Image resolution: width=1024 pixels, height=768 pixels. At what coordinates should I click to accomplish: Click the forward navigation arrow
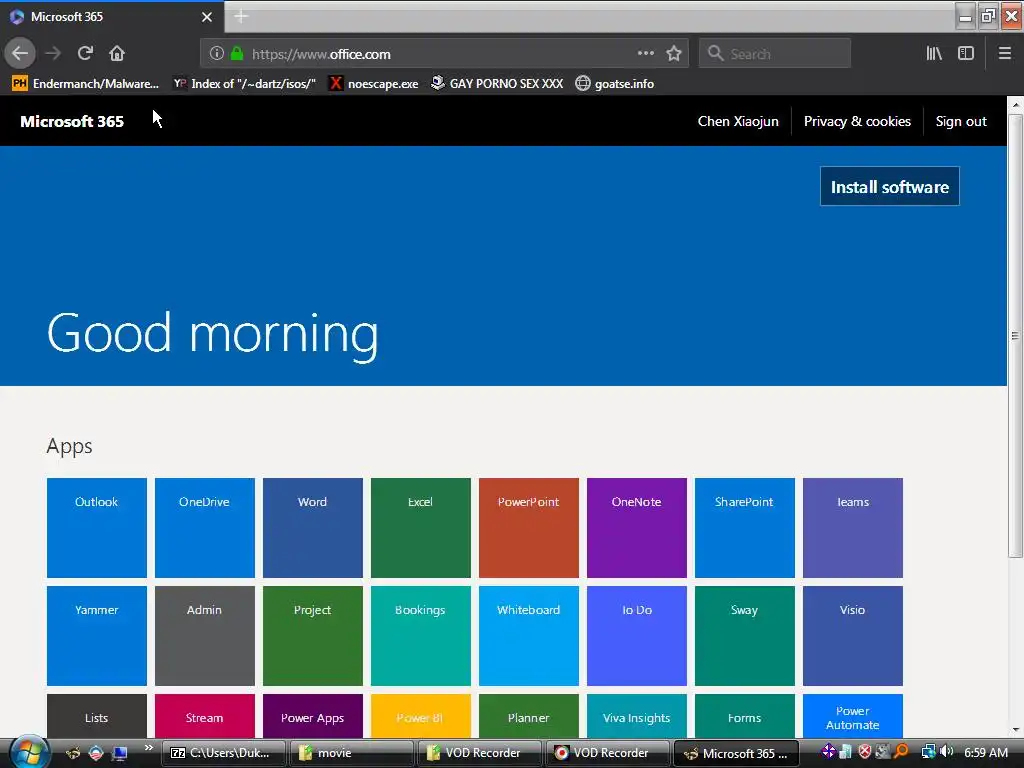54,54
